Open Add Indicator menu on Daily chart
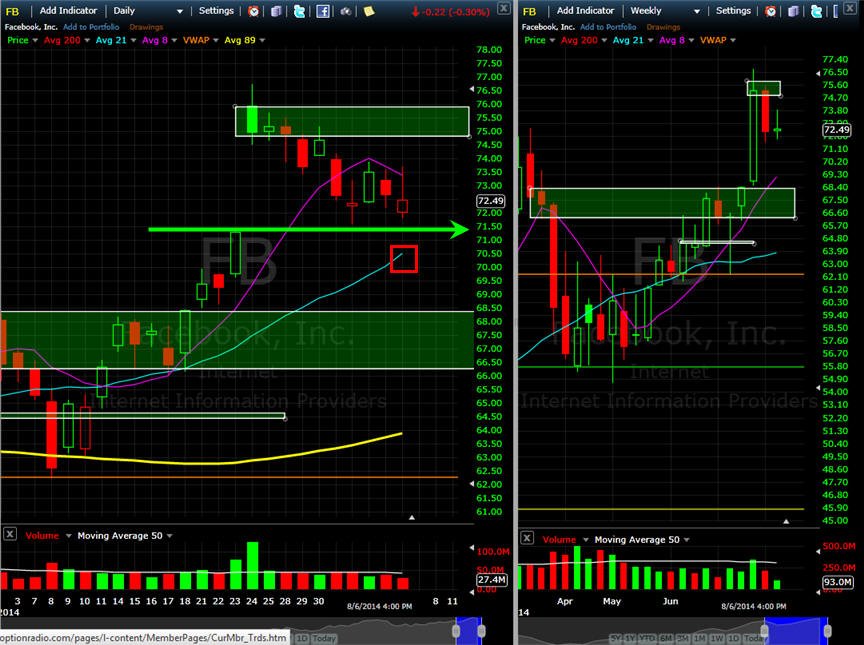Image resolution: width=864 pixels, height=645 pixels. coord(68,10)
